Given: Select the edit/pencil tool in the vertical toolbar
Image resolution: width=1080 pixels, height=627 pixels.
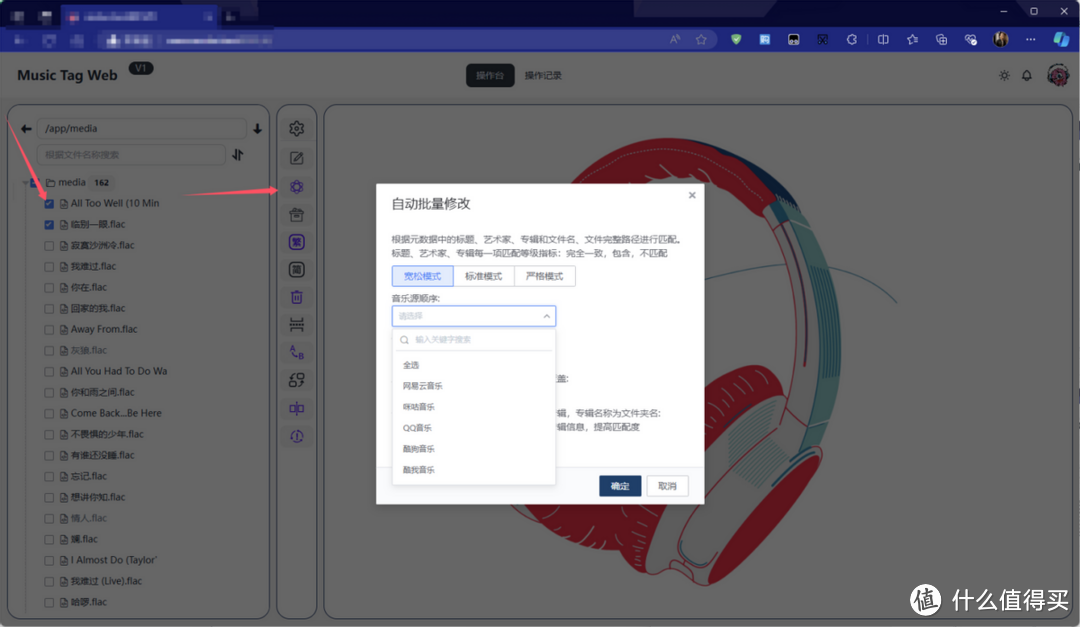Looking at the screenshot, I should (x=296, y=157).
